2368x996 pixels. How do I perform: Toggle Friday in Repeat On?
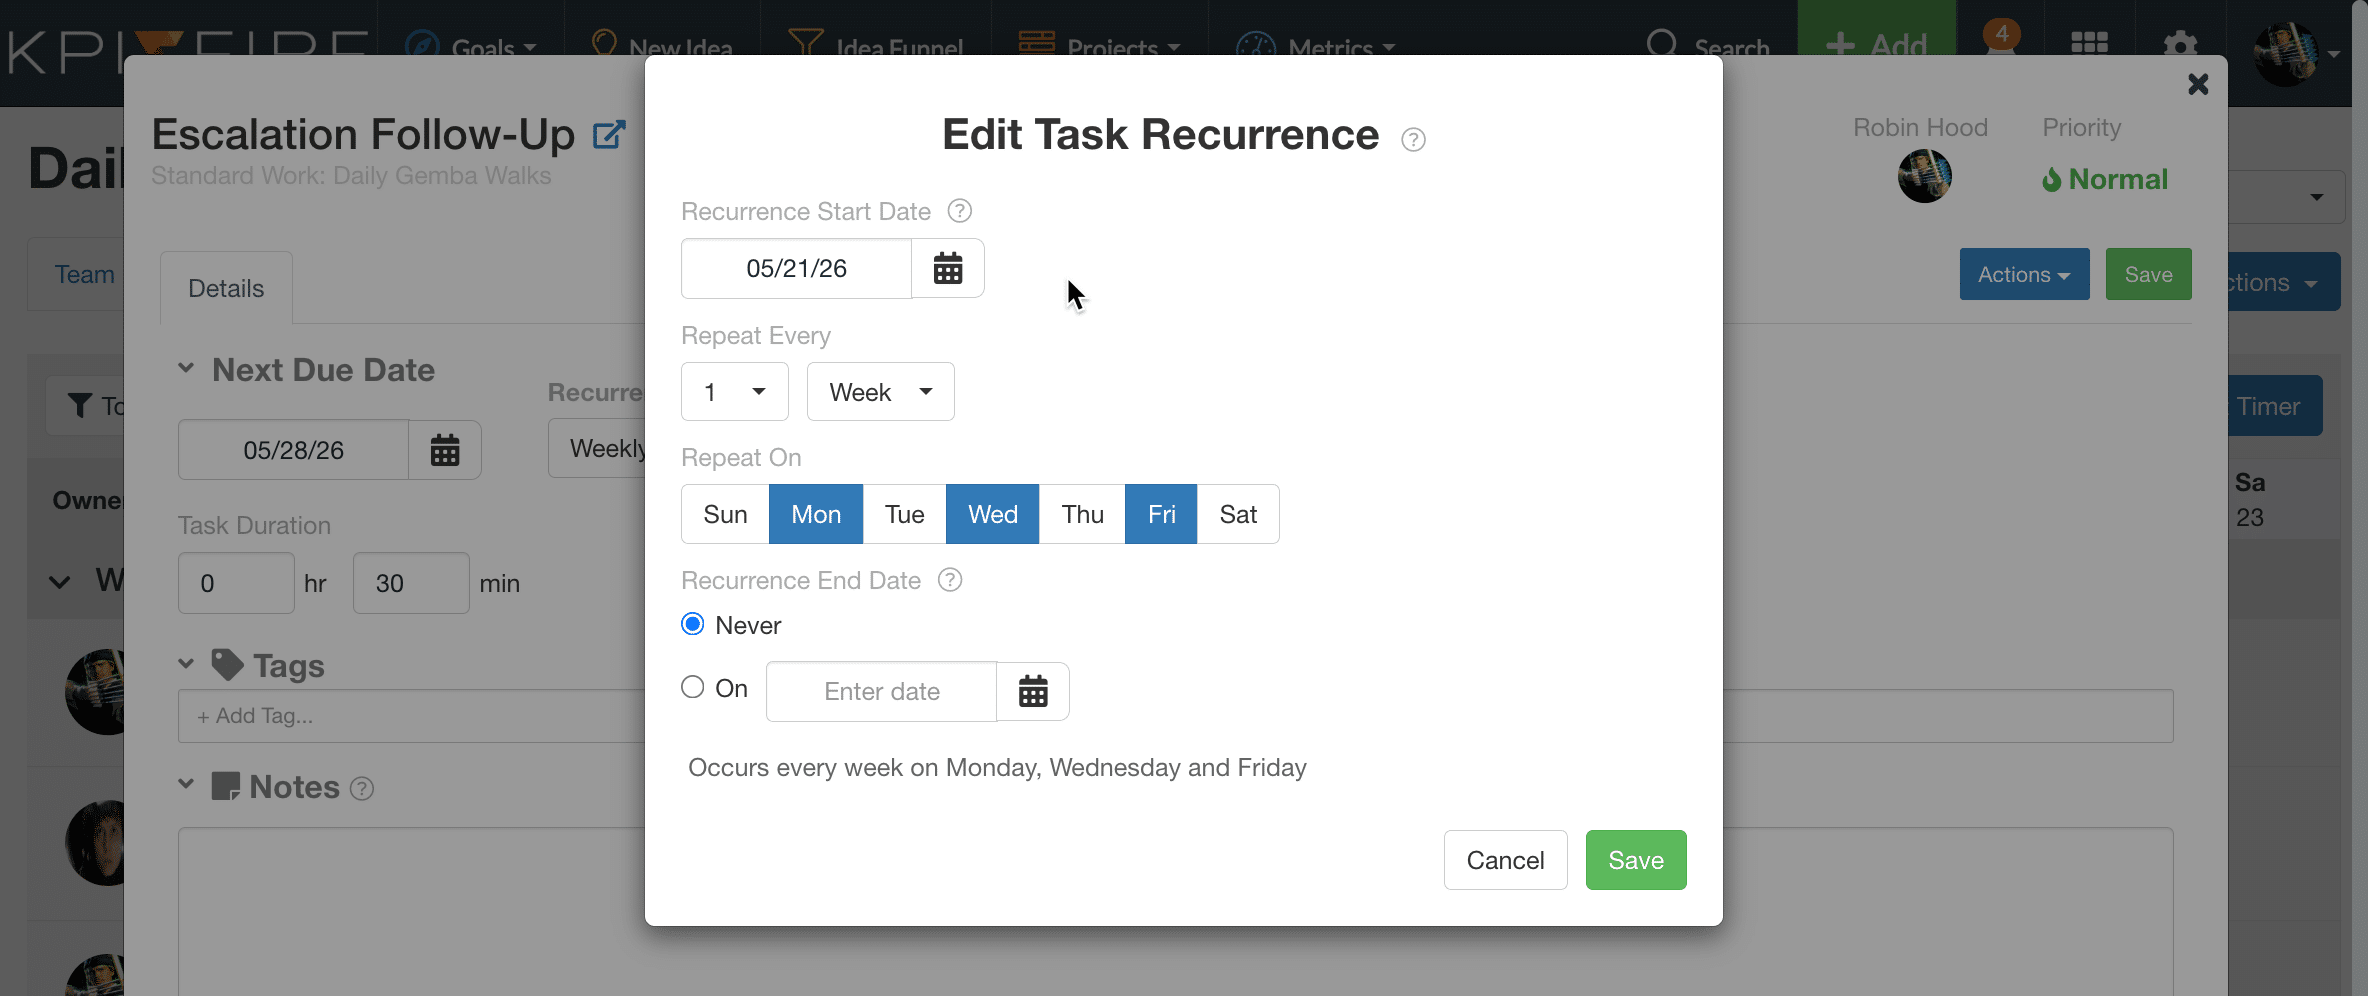coord(1161,514)
